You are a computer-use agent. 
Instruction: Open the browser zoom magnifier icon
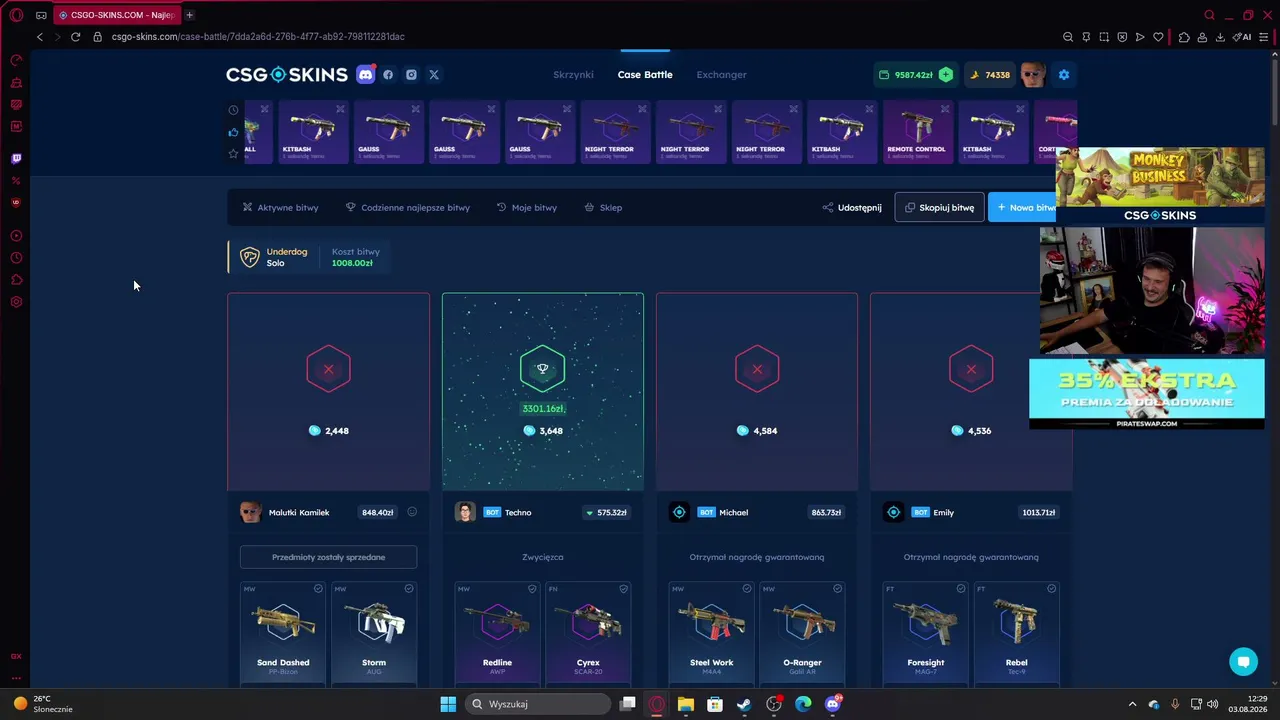point(1068,37)
